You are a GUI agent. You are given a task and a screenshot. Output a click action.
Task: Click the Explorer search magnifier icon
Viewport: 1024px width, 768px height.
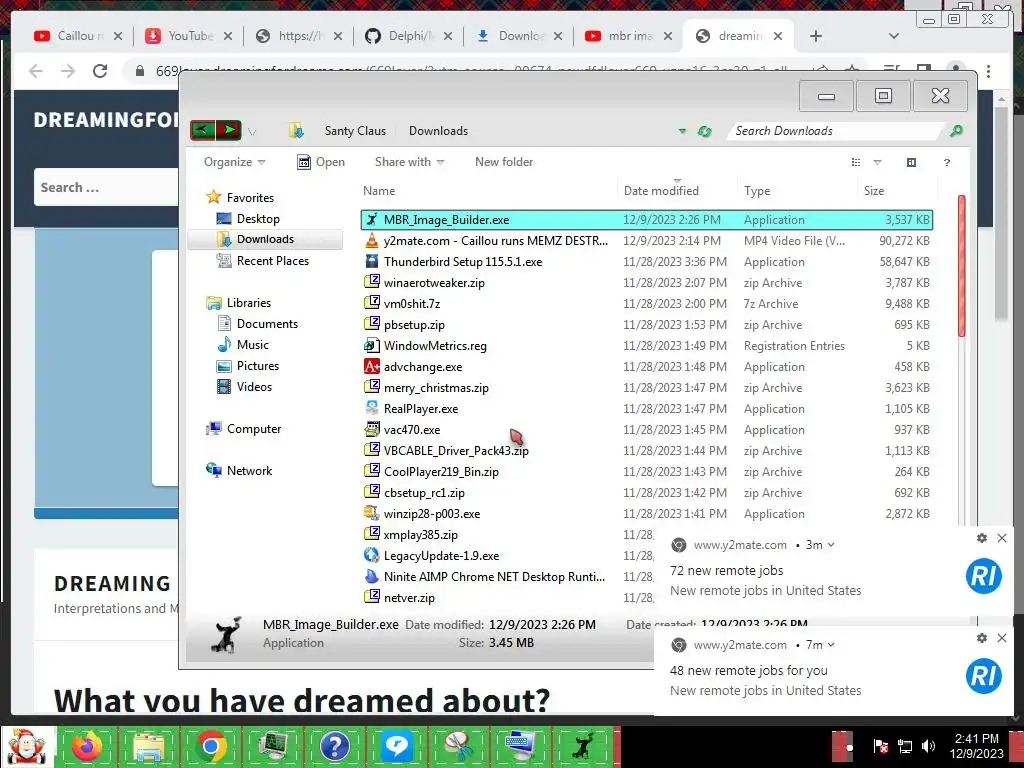click(956, 131)
